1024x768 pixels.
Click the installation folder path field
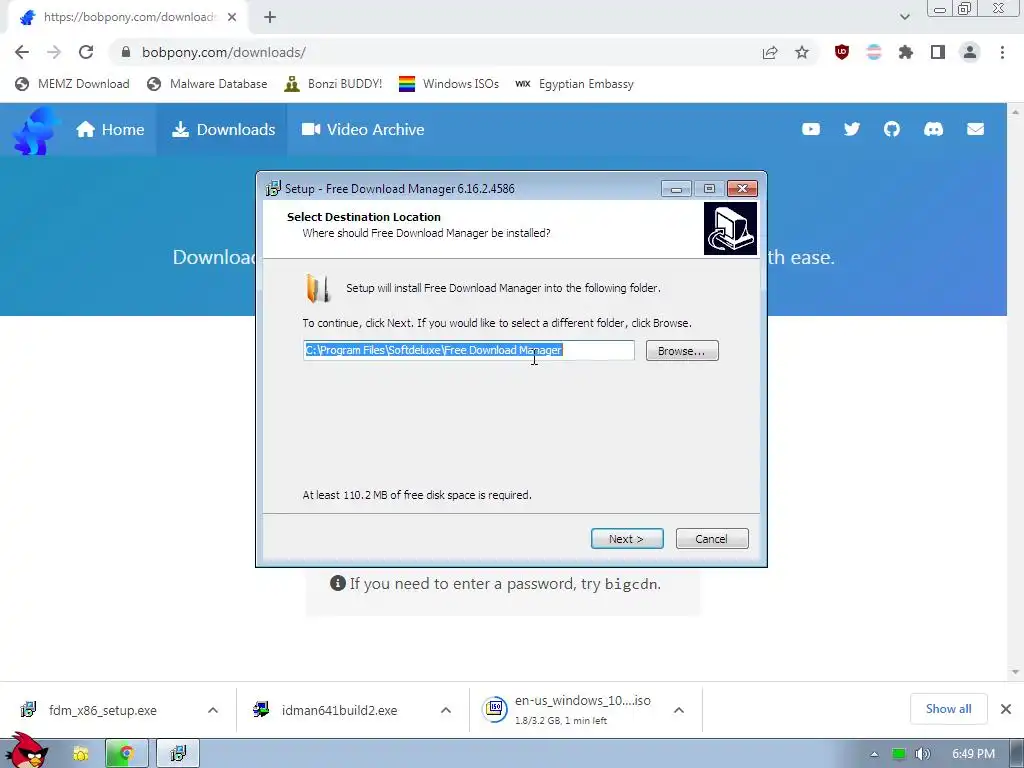click(469, 350)
